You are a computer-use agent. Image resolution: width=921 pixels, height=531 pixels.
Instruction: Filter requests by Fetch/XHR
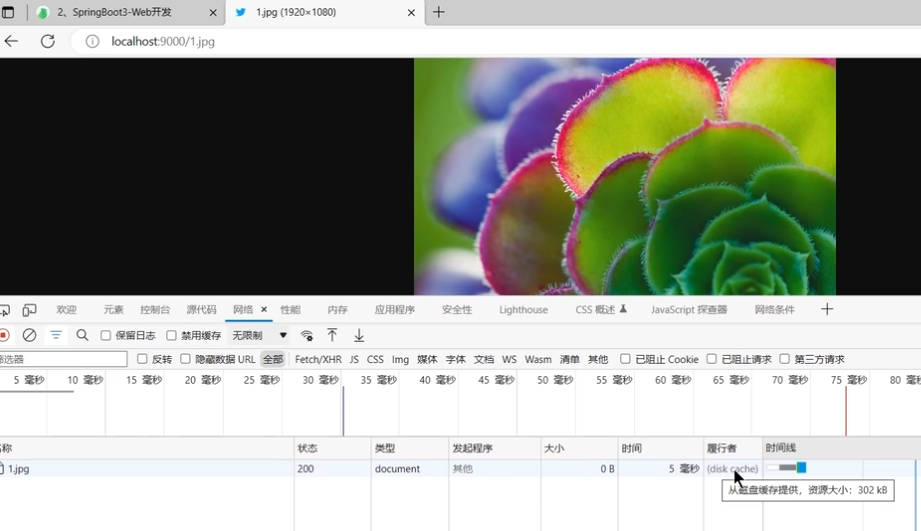(318, 359)
